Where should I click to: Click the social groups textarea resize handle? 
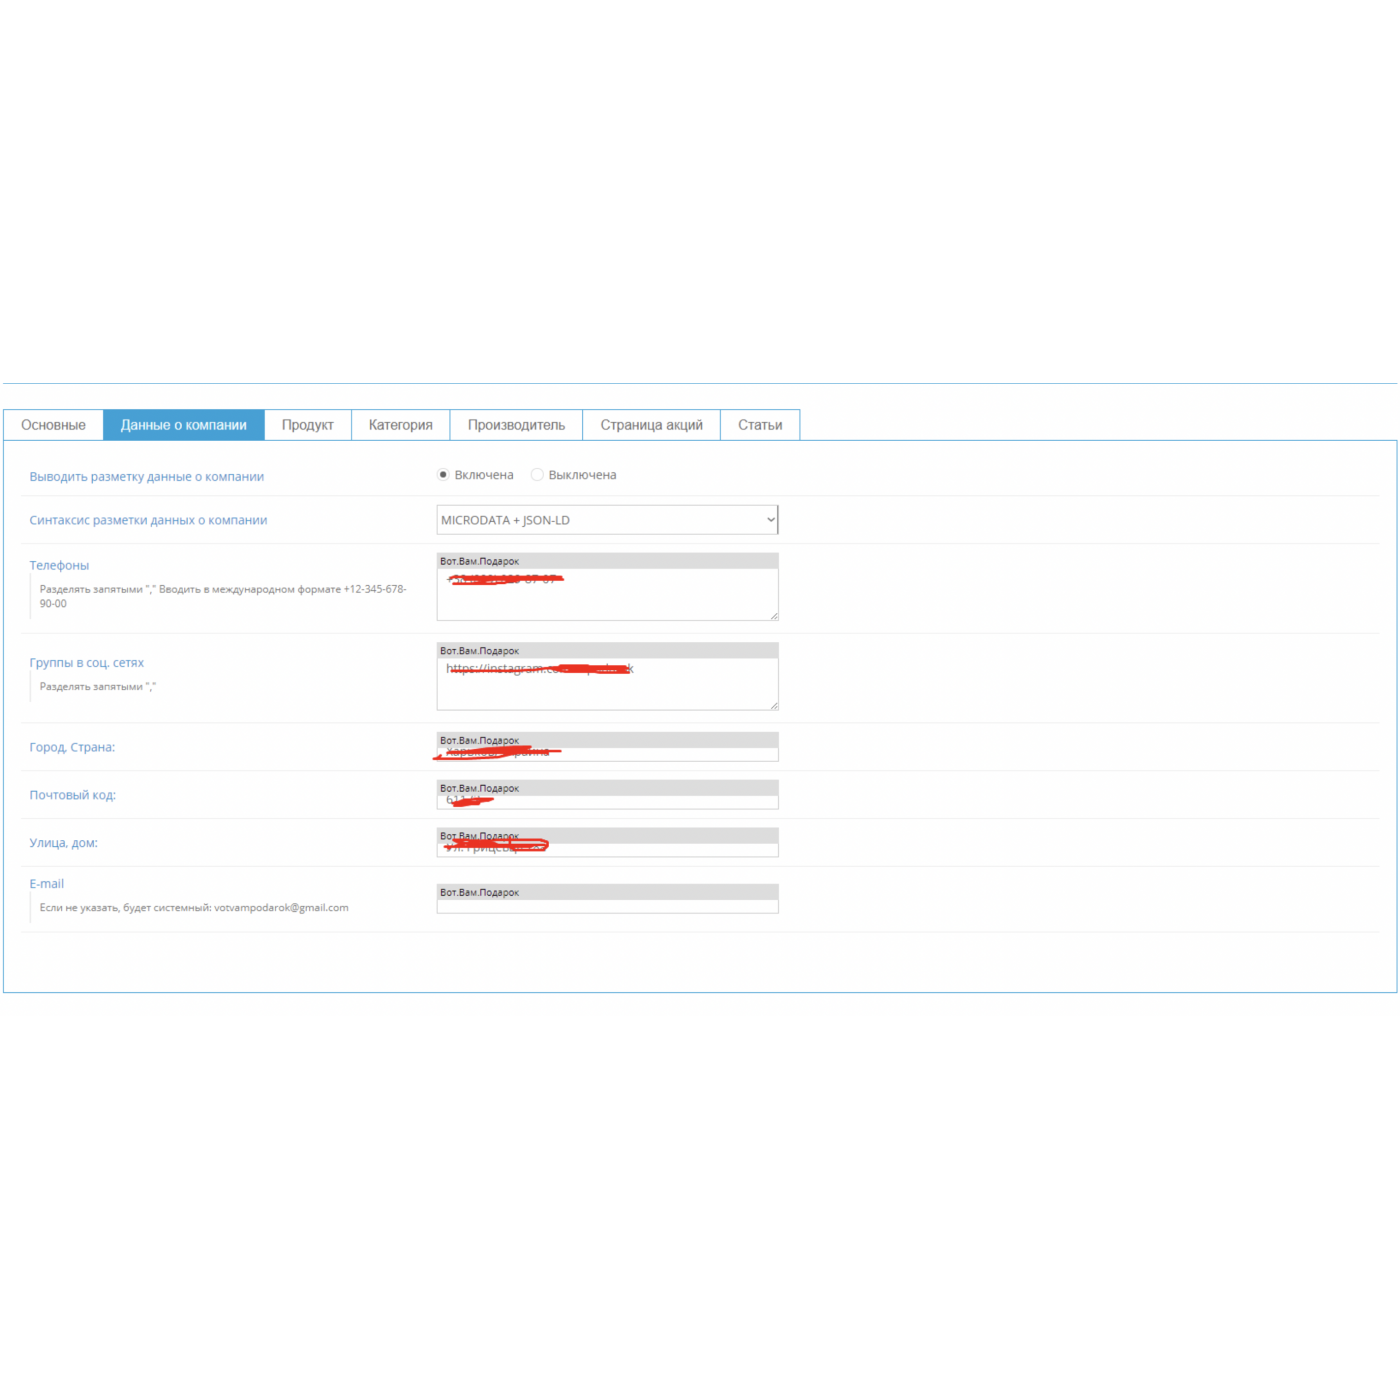774,706
